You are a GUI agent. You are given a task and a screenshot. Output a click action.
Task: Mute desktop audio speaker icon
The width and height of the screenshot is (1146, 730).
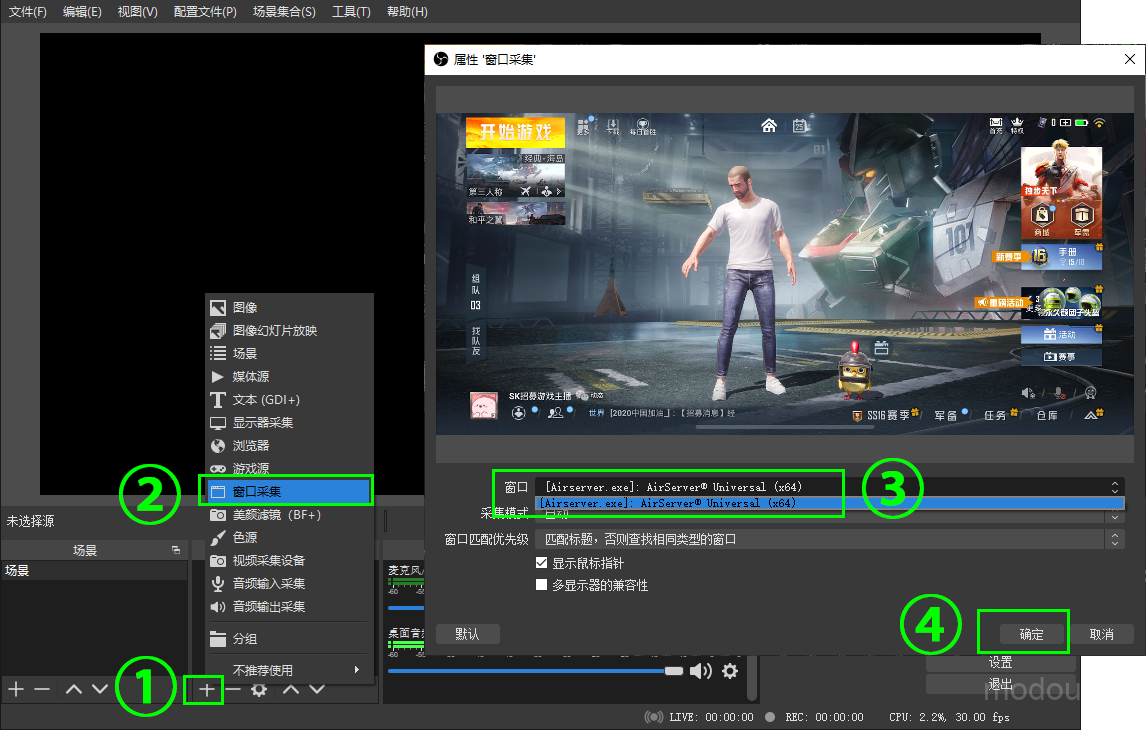pyautogui.click(x=701, y=671)
